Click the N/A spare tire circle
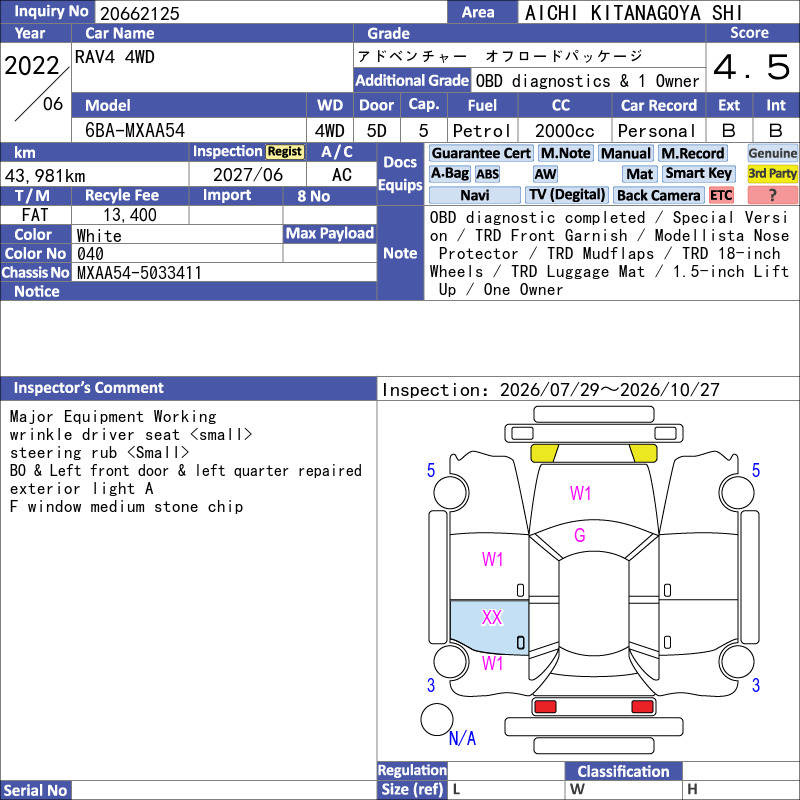The width and height of the screenshot is (800, 800). (x=437, y=719)
